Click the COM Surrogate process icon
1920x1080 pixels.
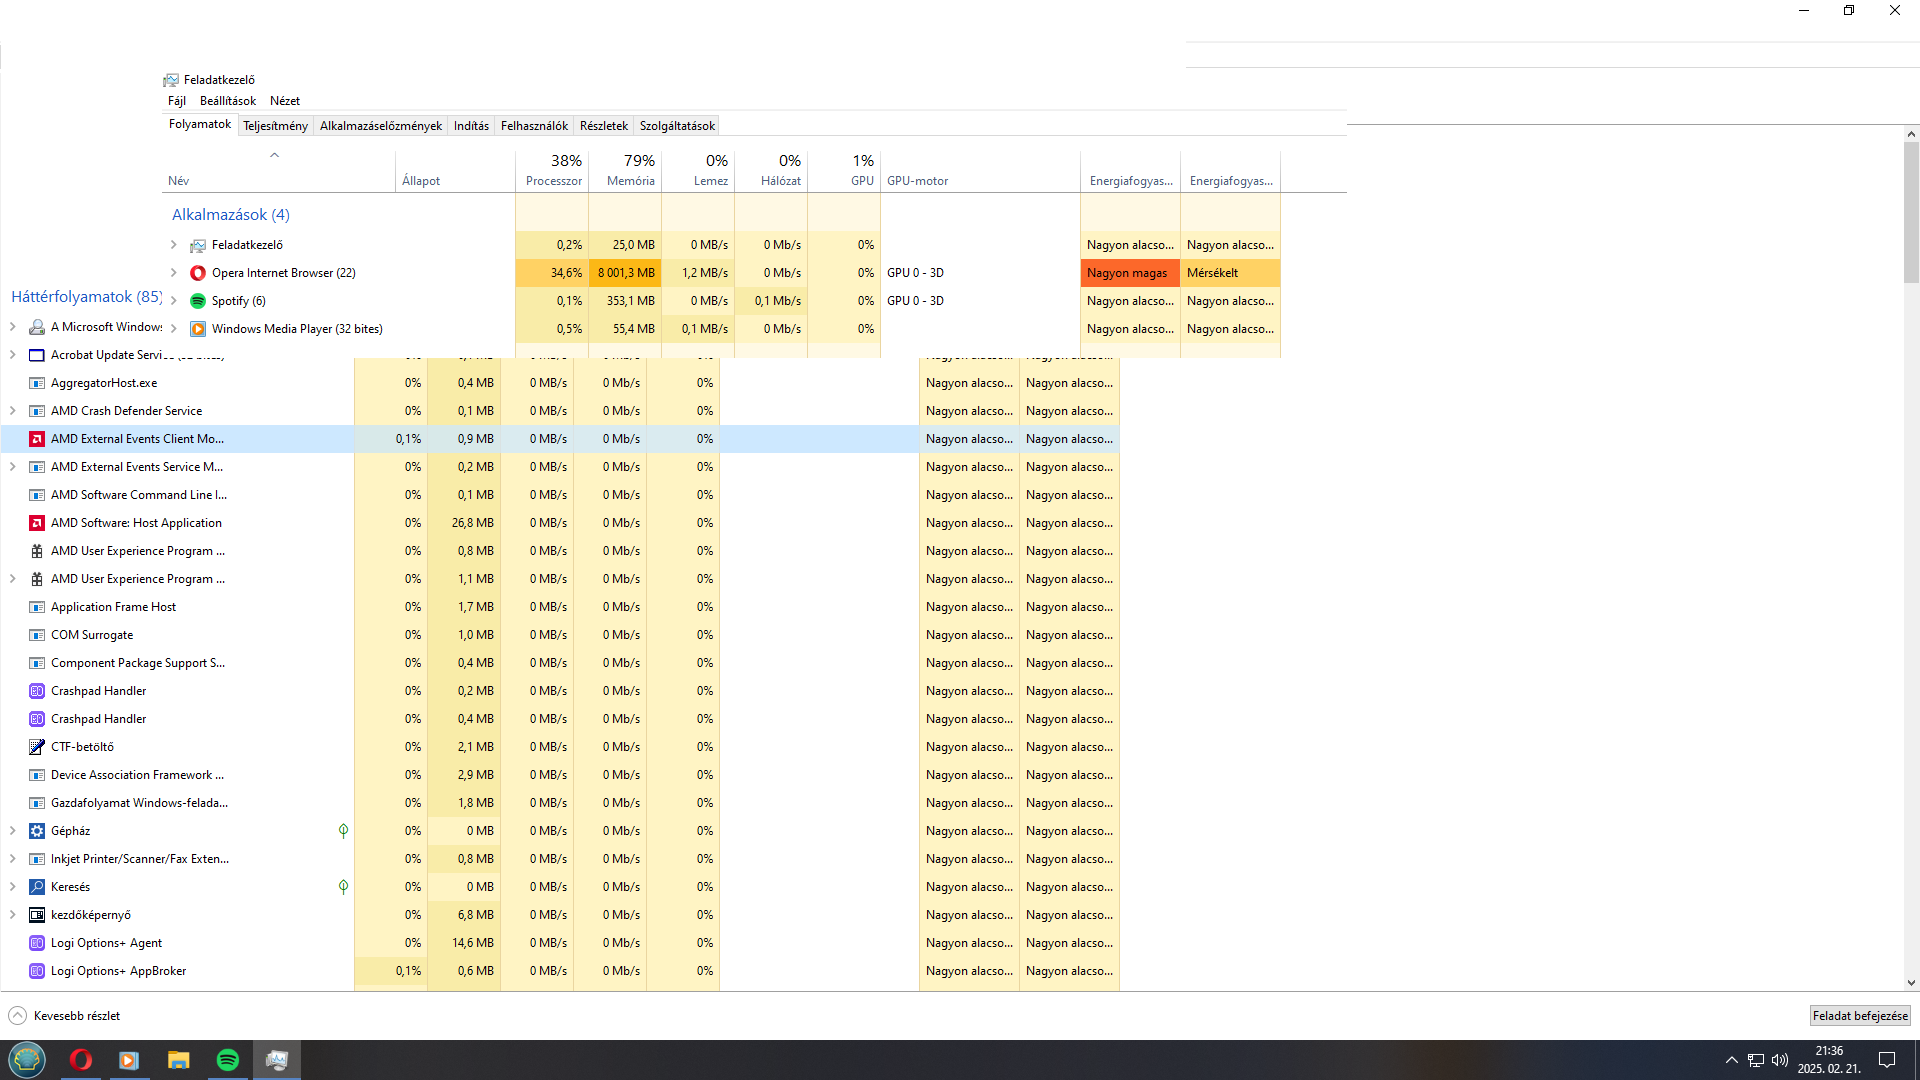pyautogui.click(x=37, y=635)
